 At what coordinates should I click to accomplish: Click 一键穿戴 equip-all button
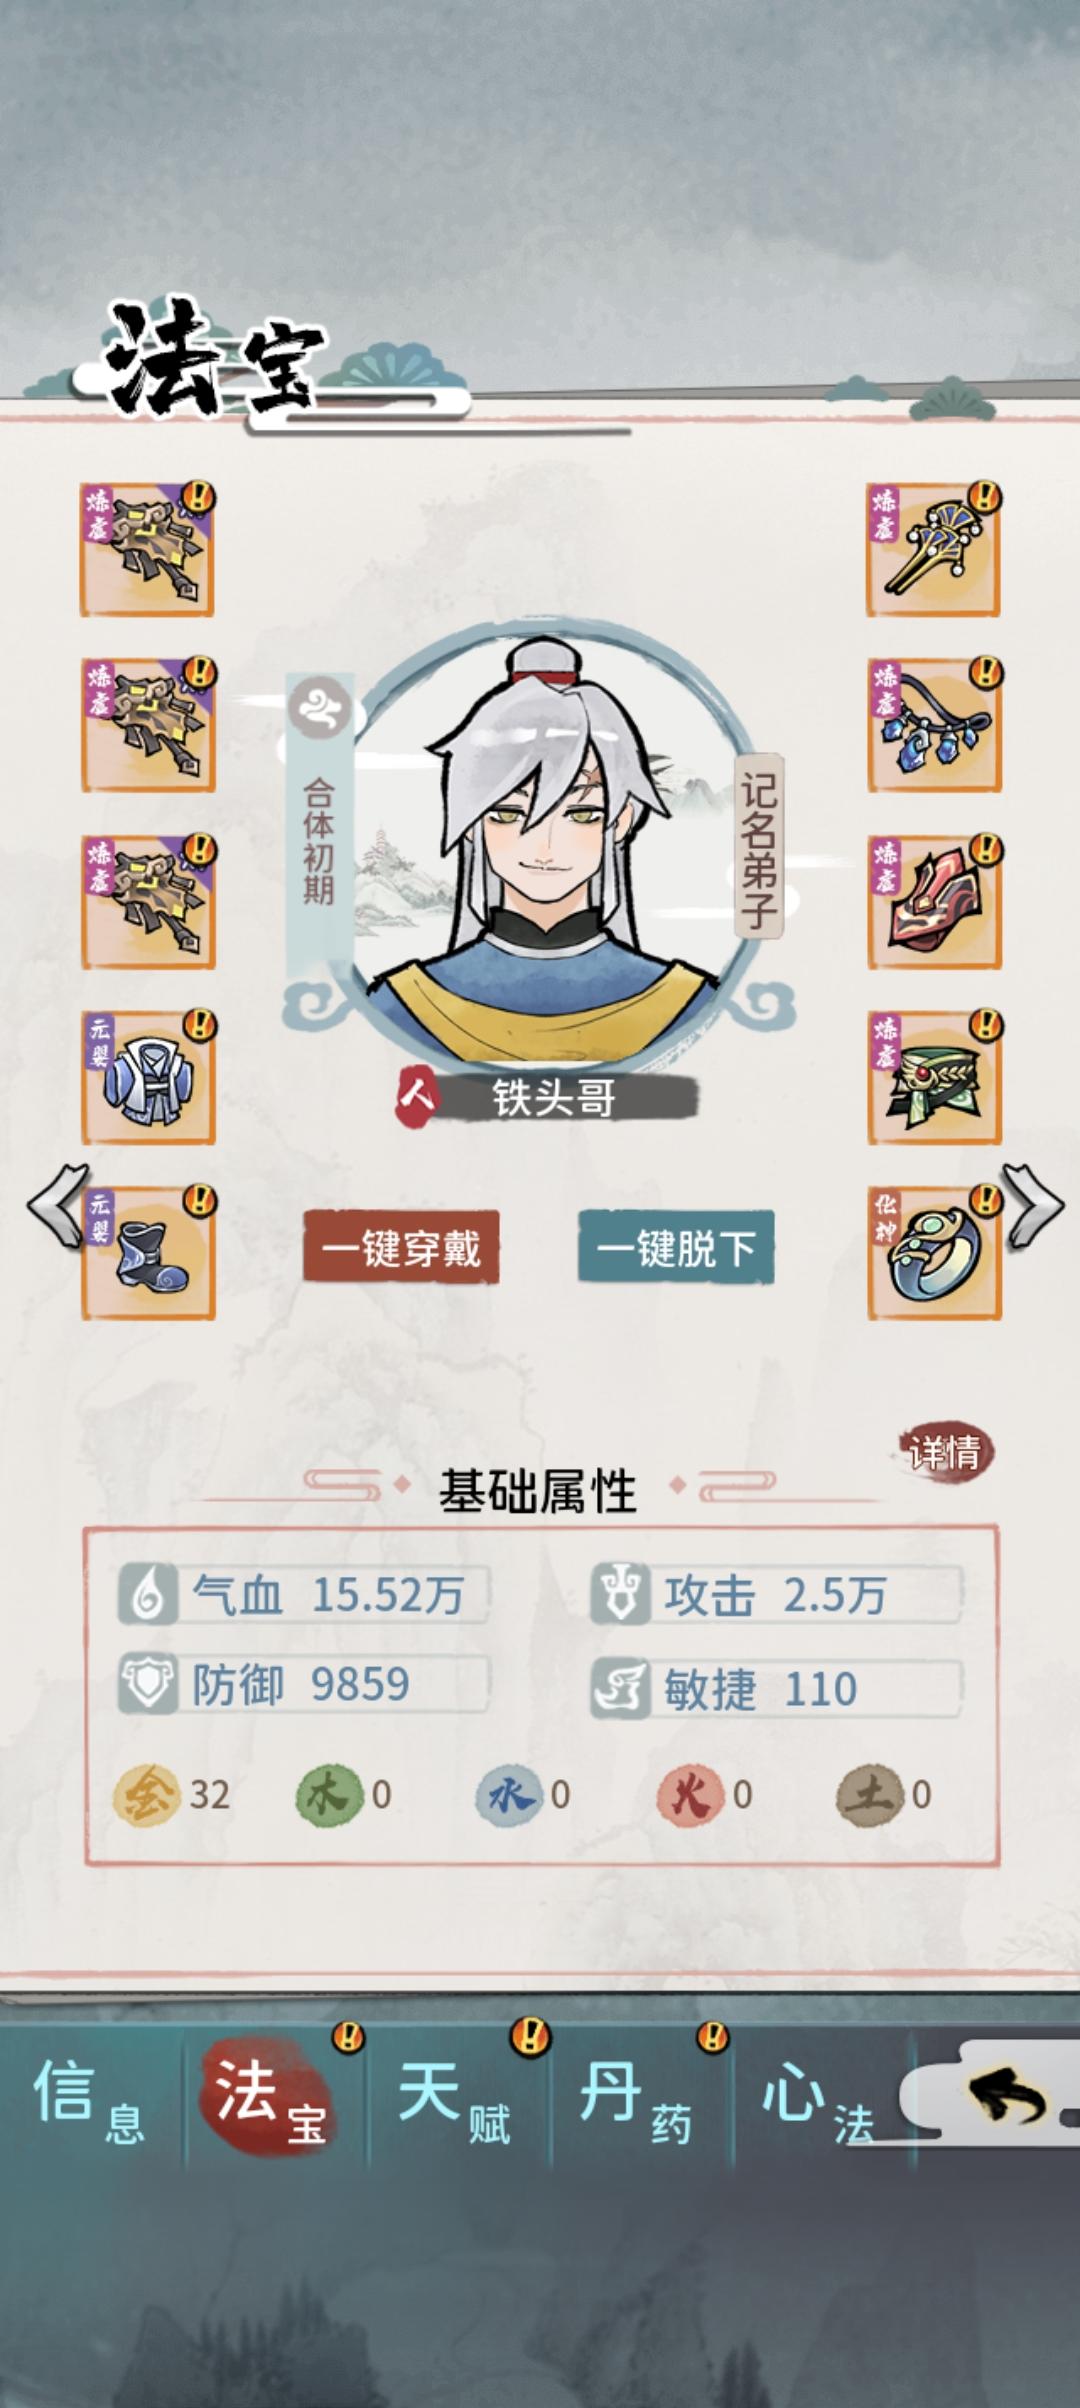coord(401,1247)
